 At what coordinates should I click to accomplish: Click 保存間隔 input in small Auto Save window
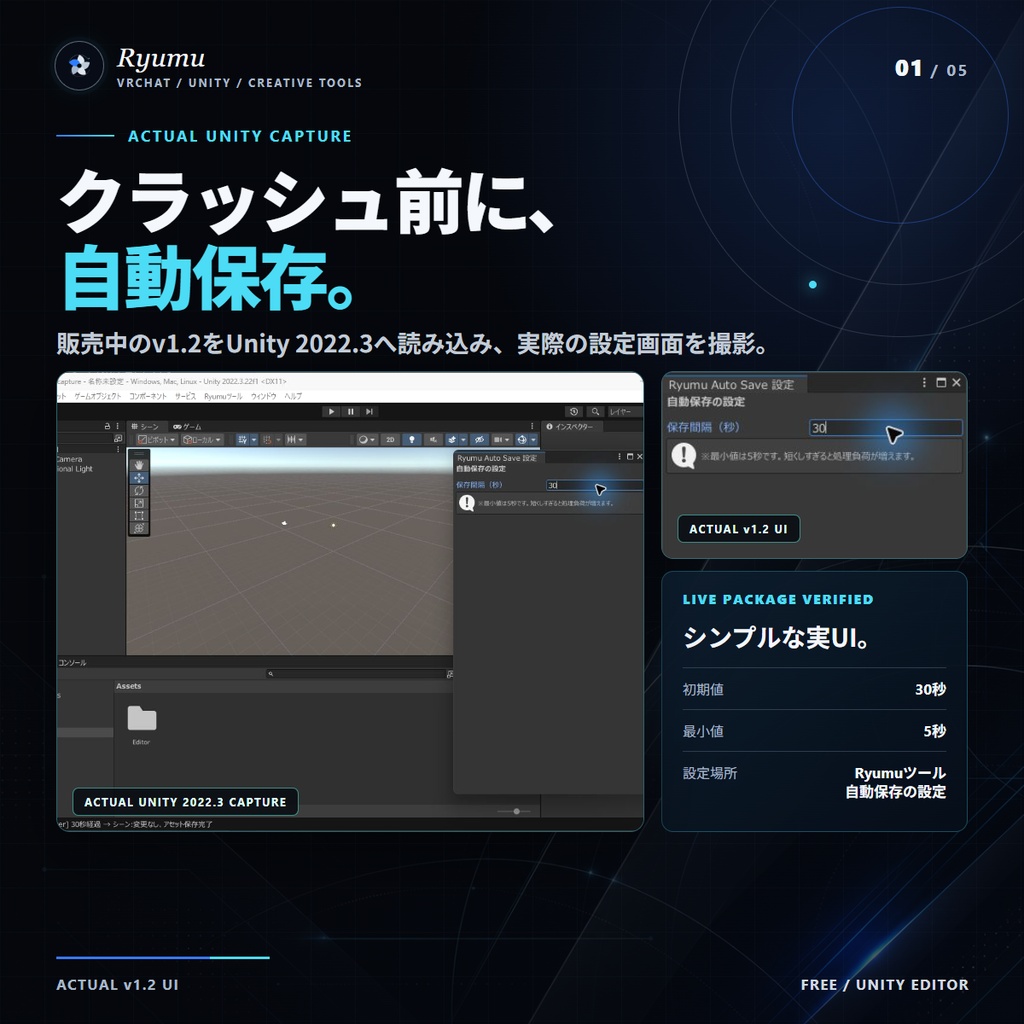(594, 485)
